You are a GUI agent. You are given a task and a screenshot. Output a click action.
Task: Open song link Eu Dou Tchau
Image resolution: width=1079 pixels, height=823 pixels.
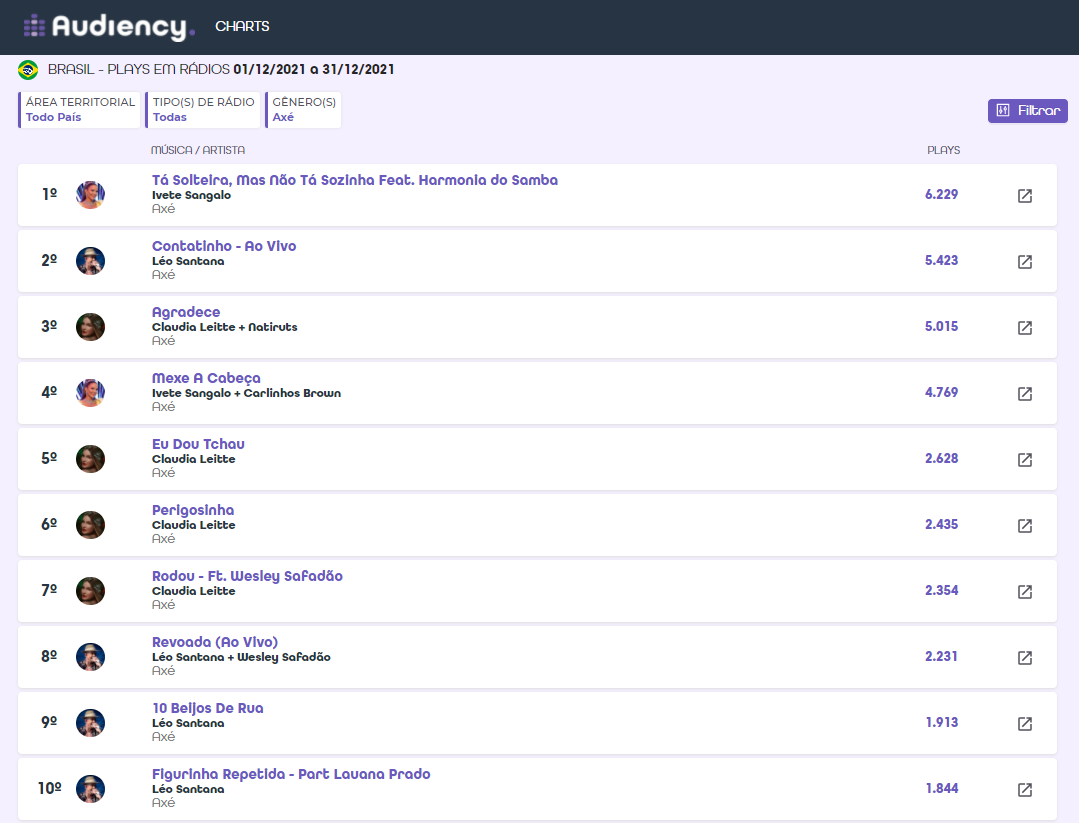[198, 444]
